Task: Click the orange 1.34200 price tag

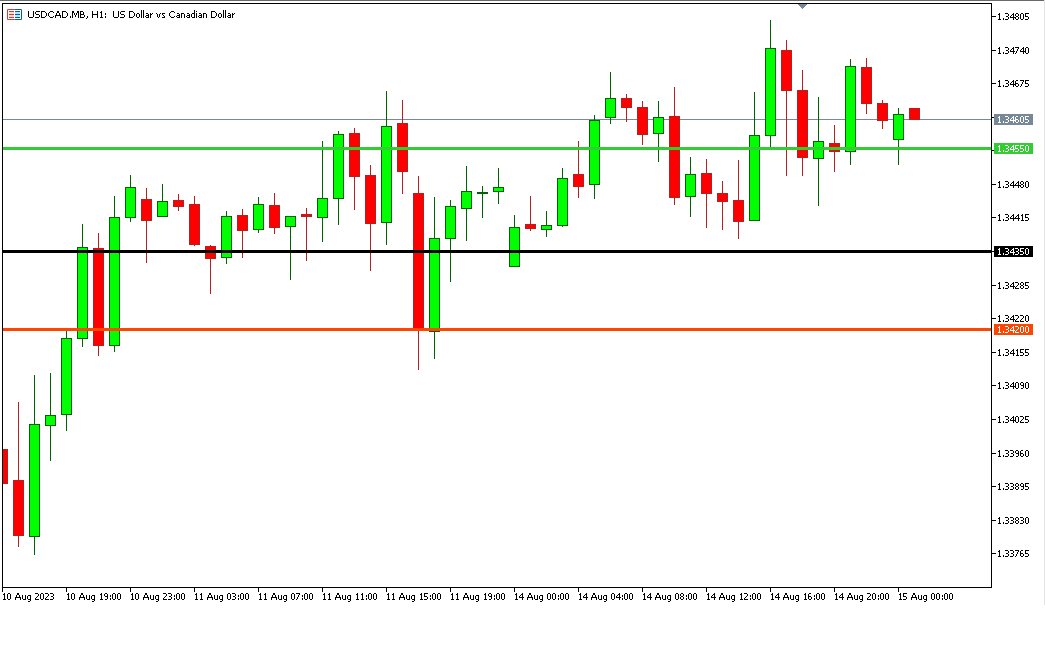Action: (1013, 329)
